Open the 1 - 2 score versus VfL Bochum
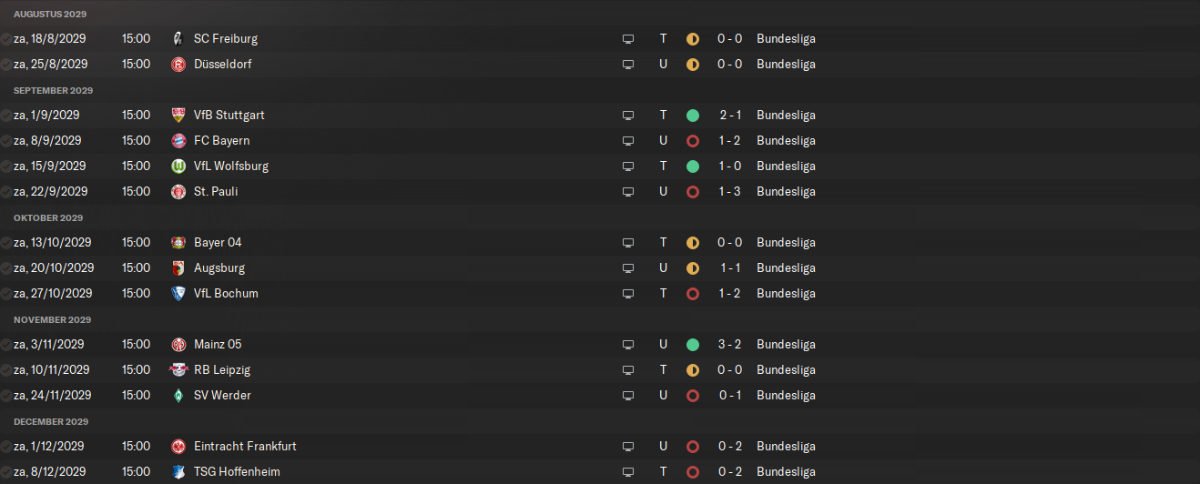This screenshot has width=1200, height=484. coord(729,294)
